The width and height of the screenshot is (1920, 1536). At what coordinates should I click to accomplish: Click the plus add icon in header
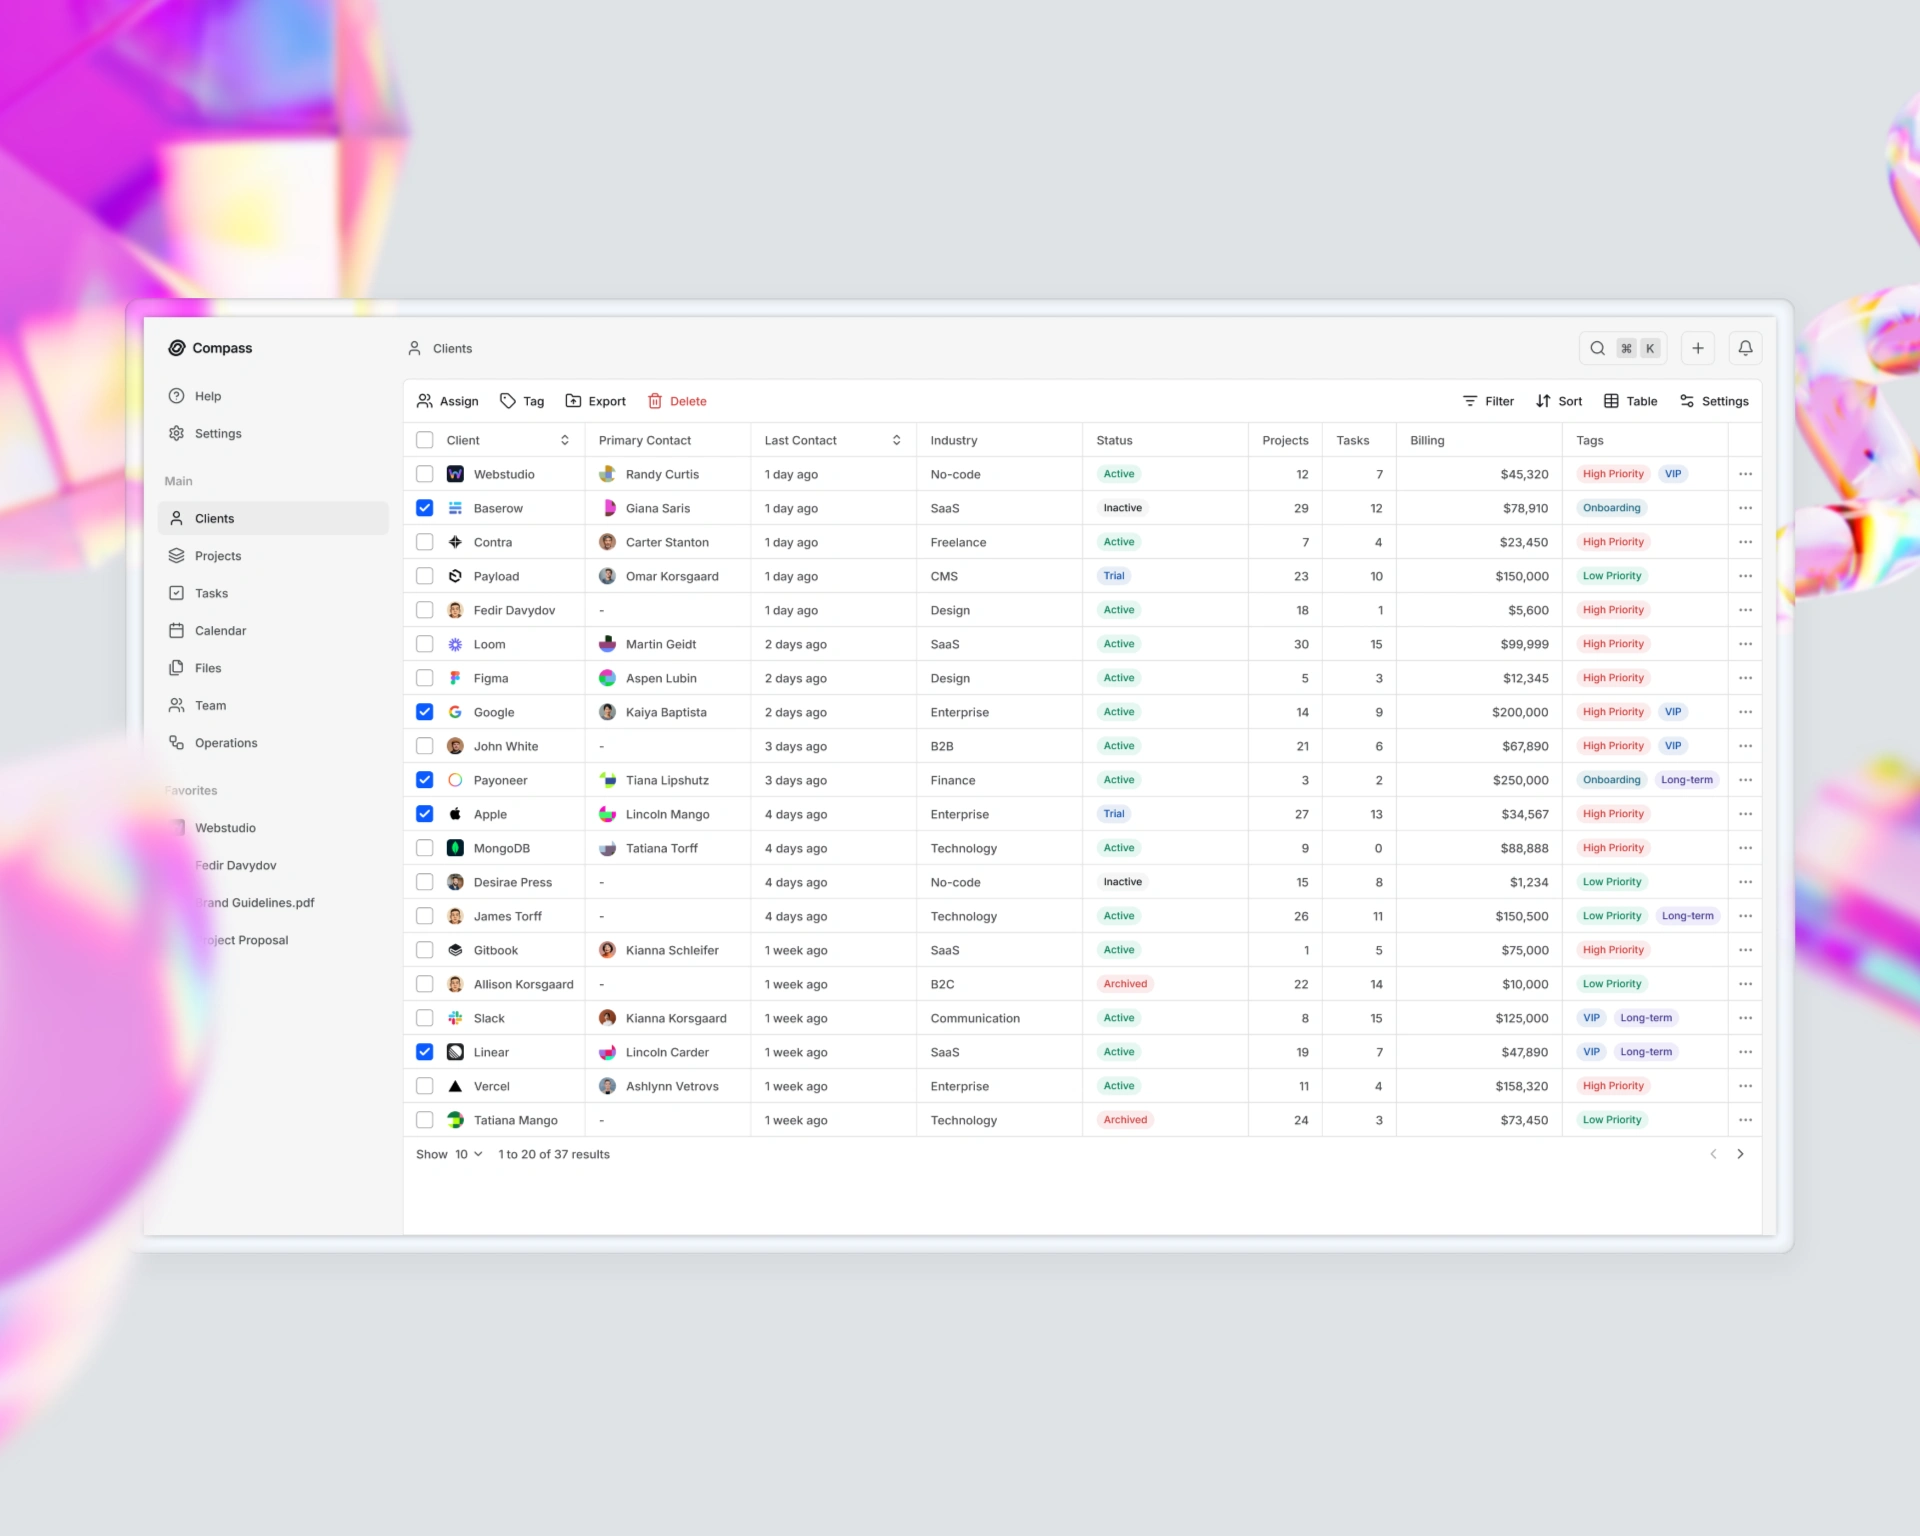[x=1697, y=348]
